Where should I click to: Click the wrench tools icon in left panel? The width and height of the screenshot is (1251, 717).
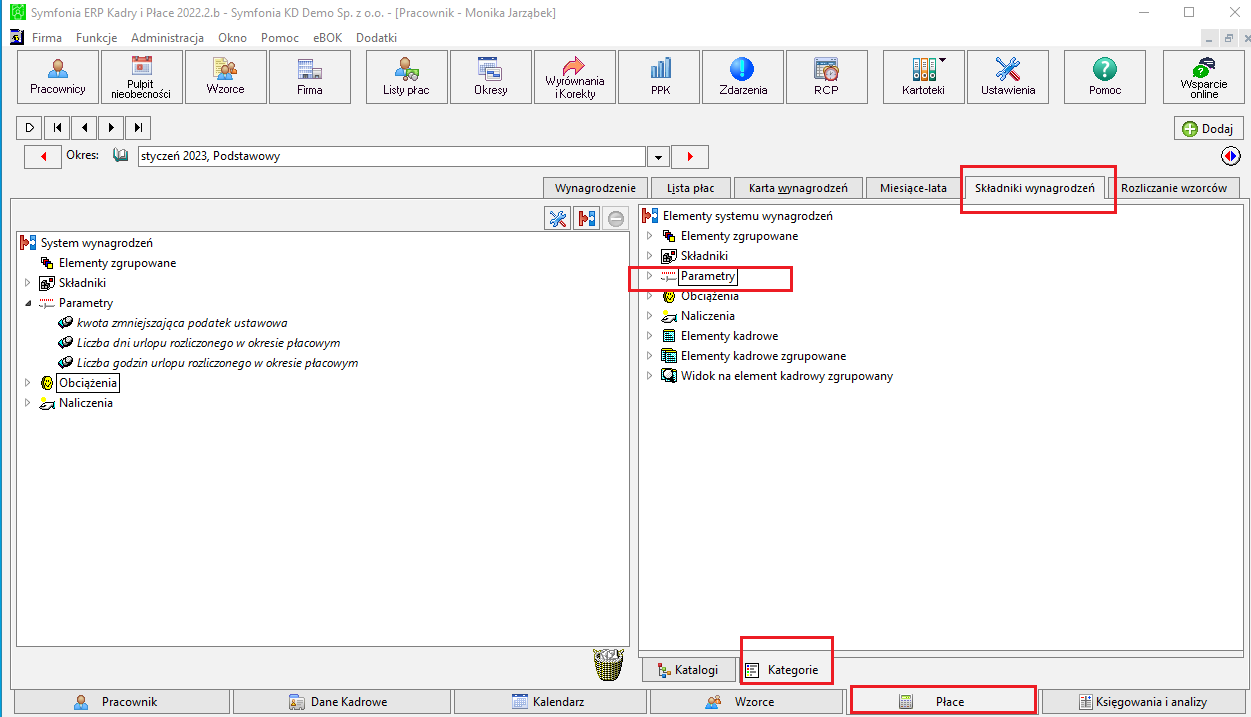coord(557,218)
